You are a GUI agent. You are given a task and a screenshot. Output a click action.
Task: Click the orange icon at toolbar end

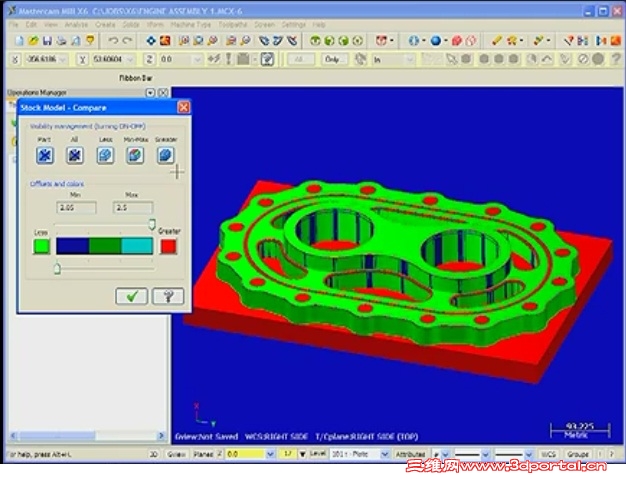point(615,40)
